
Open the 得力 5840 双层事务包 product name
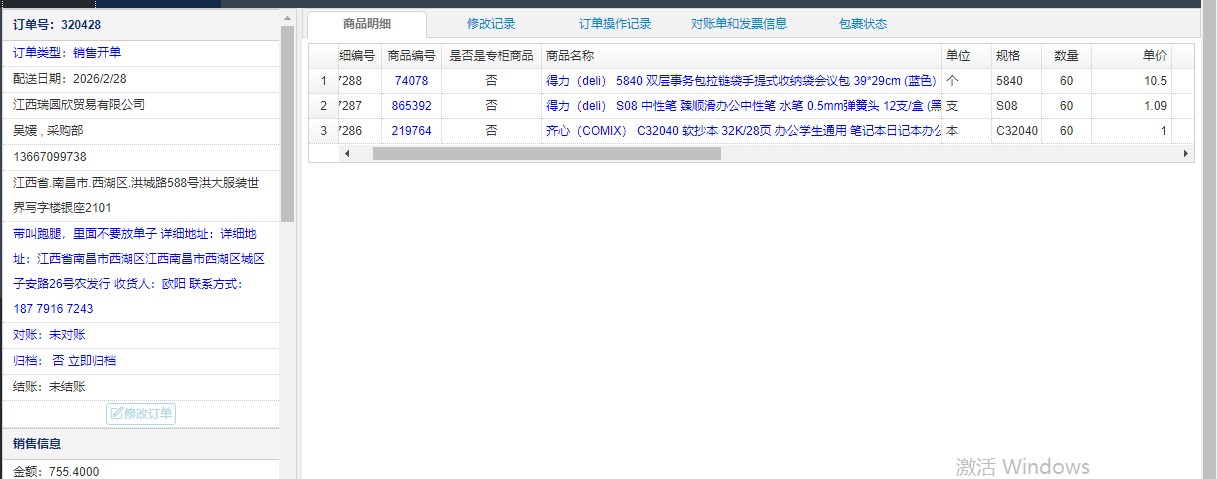point(740,81)
